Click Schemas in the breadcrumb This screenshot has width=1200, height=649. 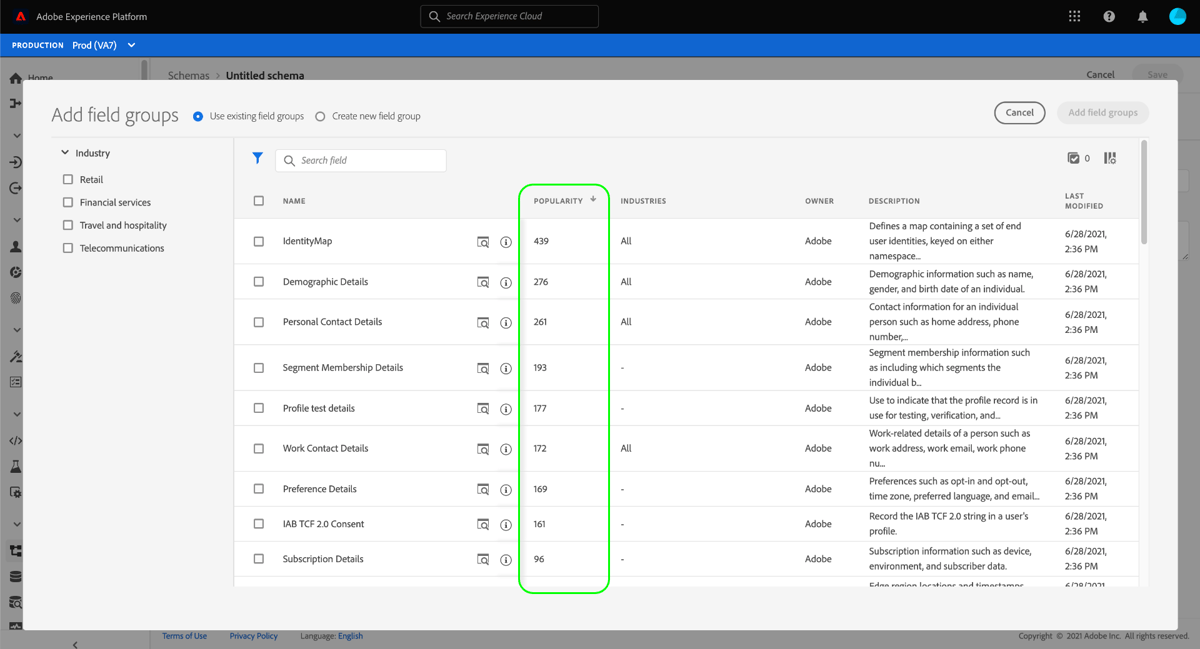pos(188,75)
